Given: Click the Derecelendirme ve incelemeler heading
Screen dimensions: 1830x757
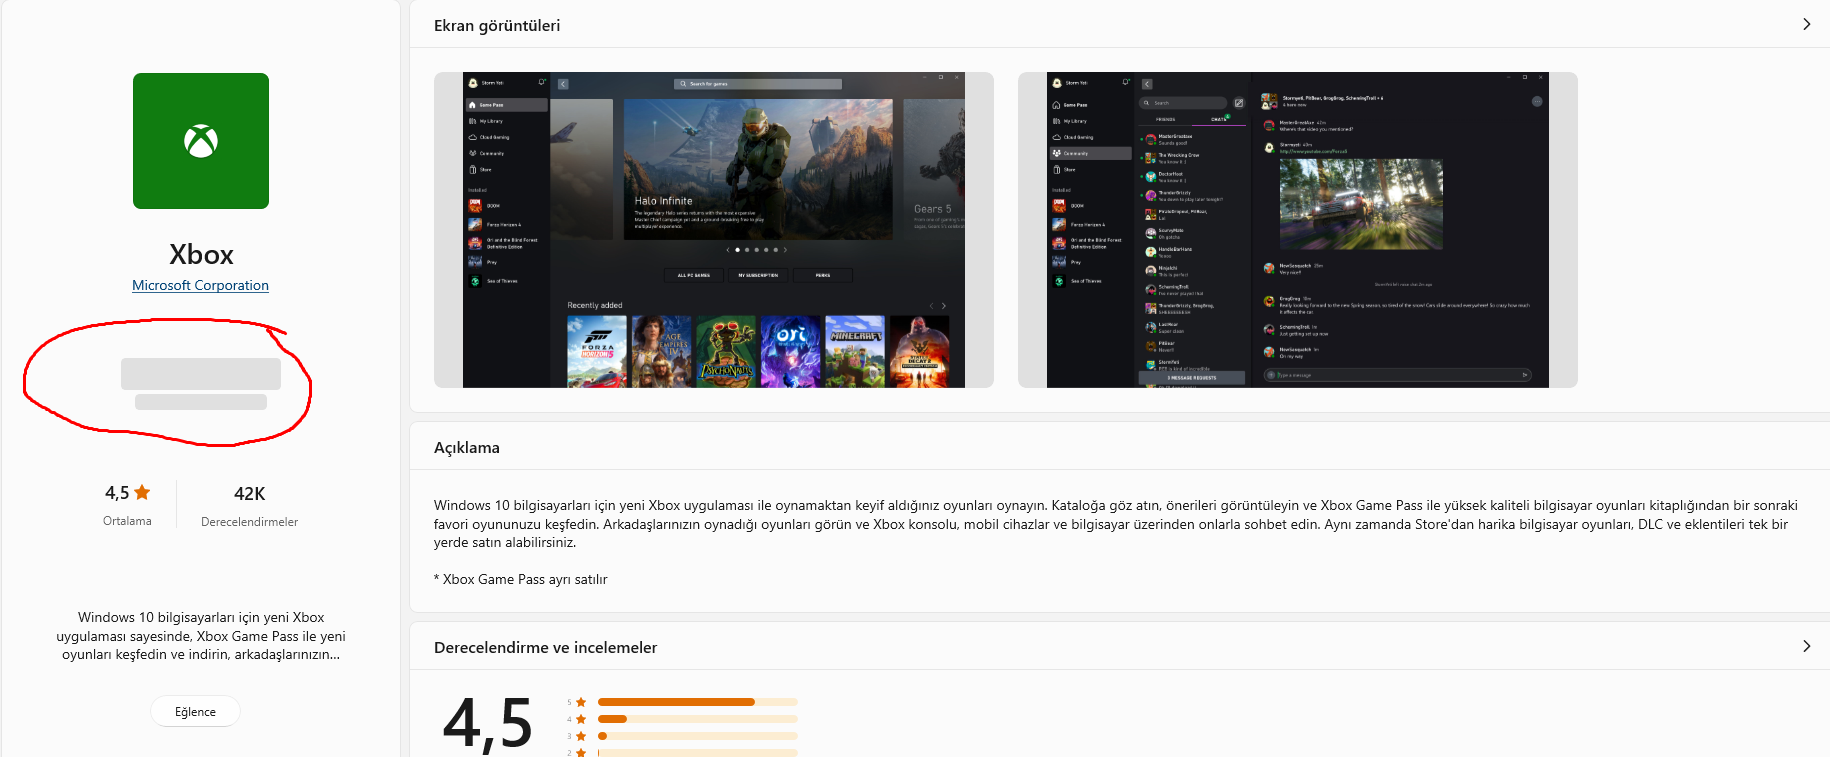Looking at the screenshot, I should pos(545,647).
